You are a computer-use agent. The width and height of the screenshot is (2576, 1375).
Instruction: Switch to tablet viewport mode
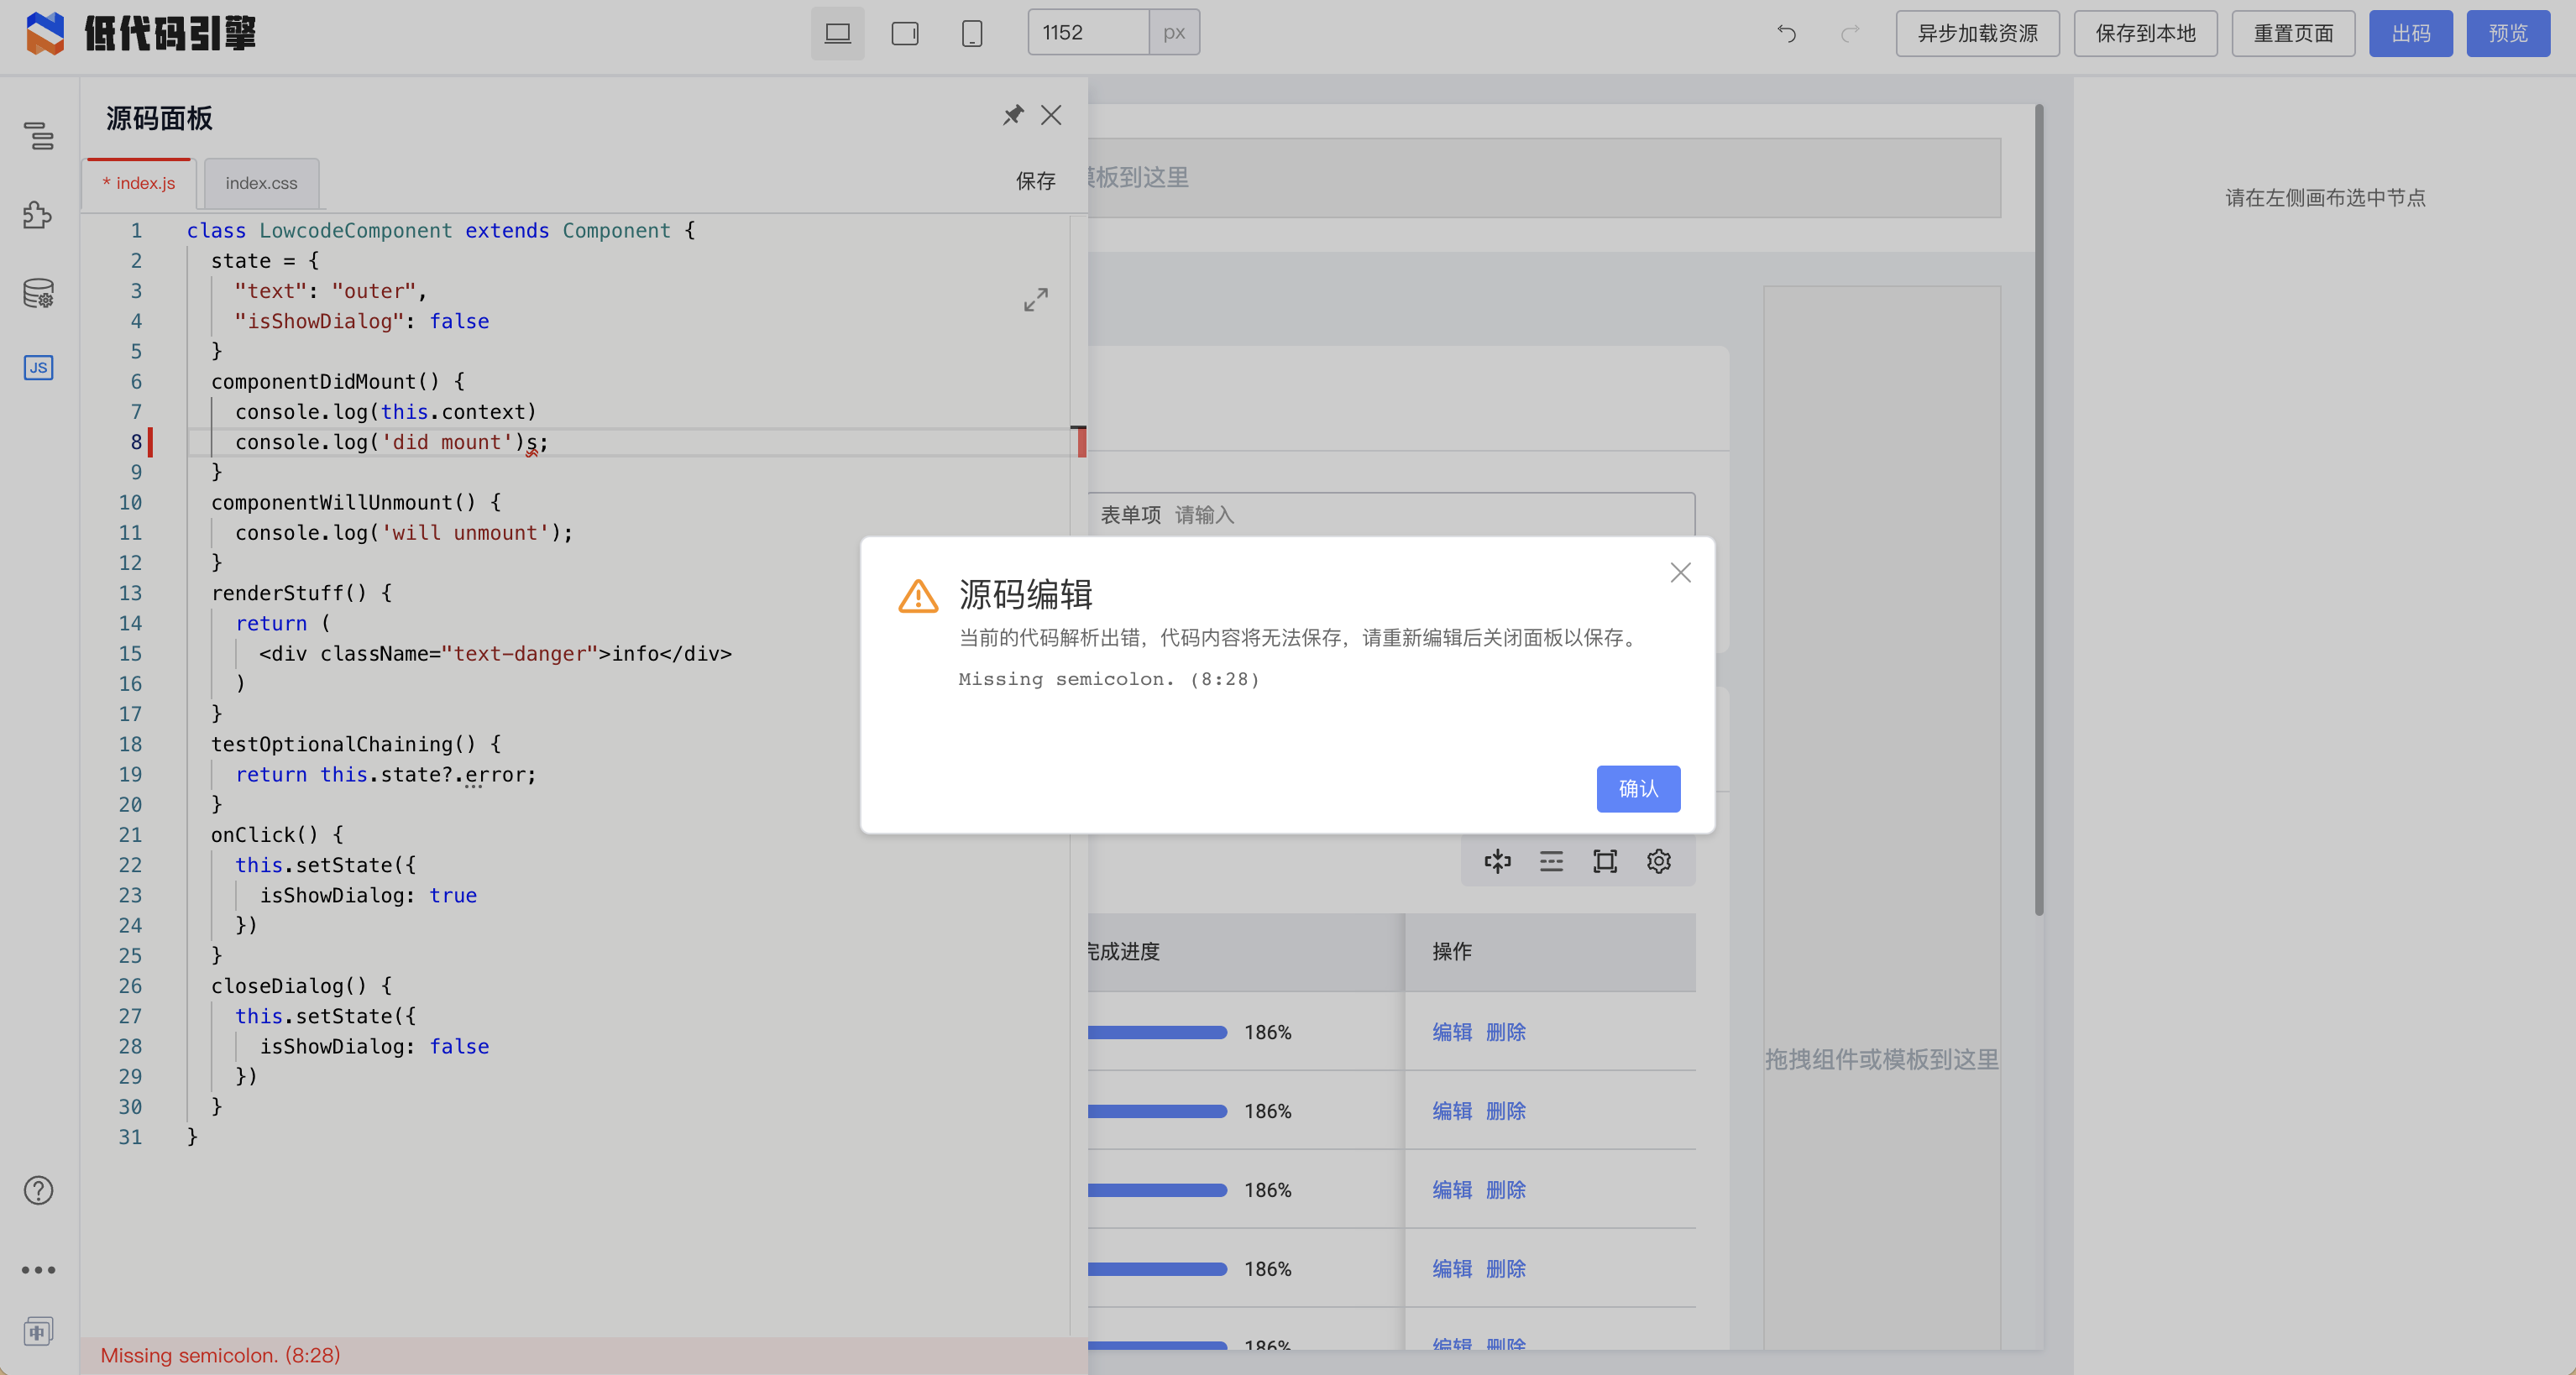pyautogui.click(x=904, y=34)
